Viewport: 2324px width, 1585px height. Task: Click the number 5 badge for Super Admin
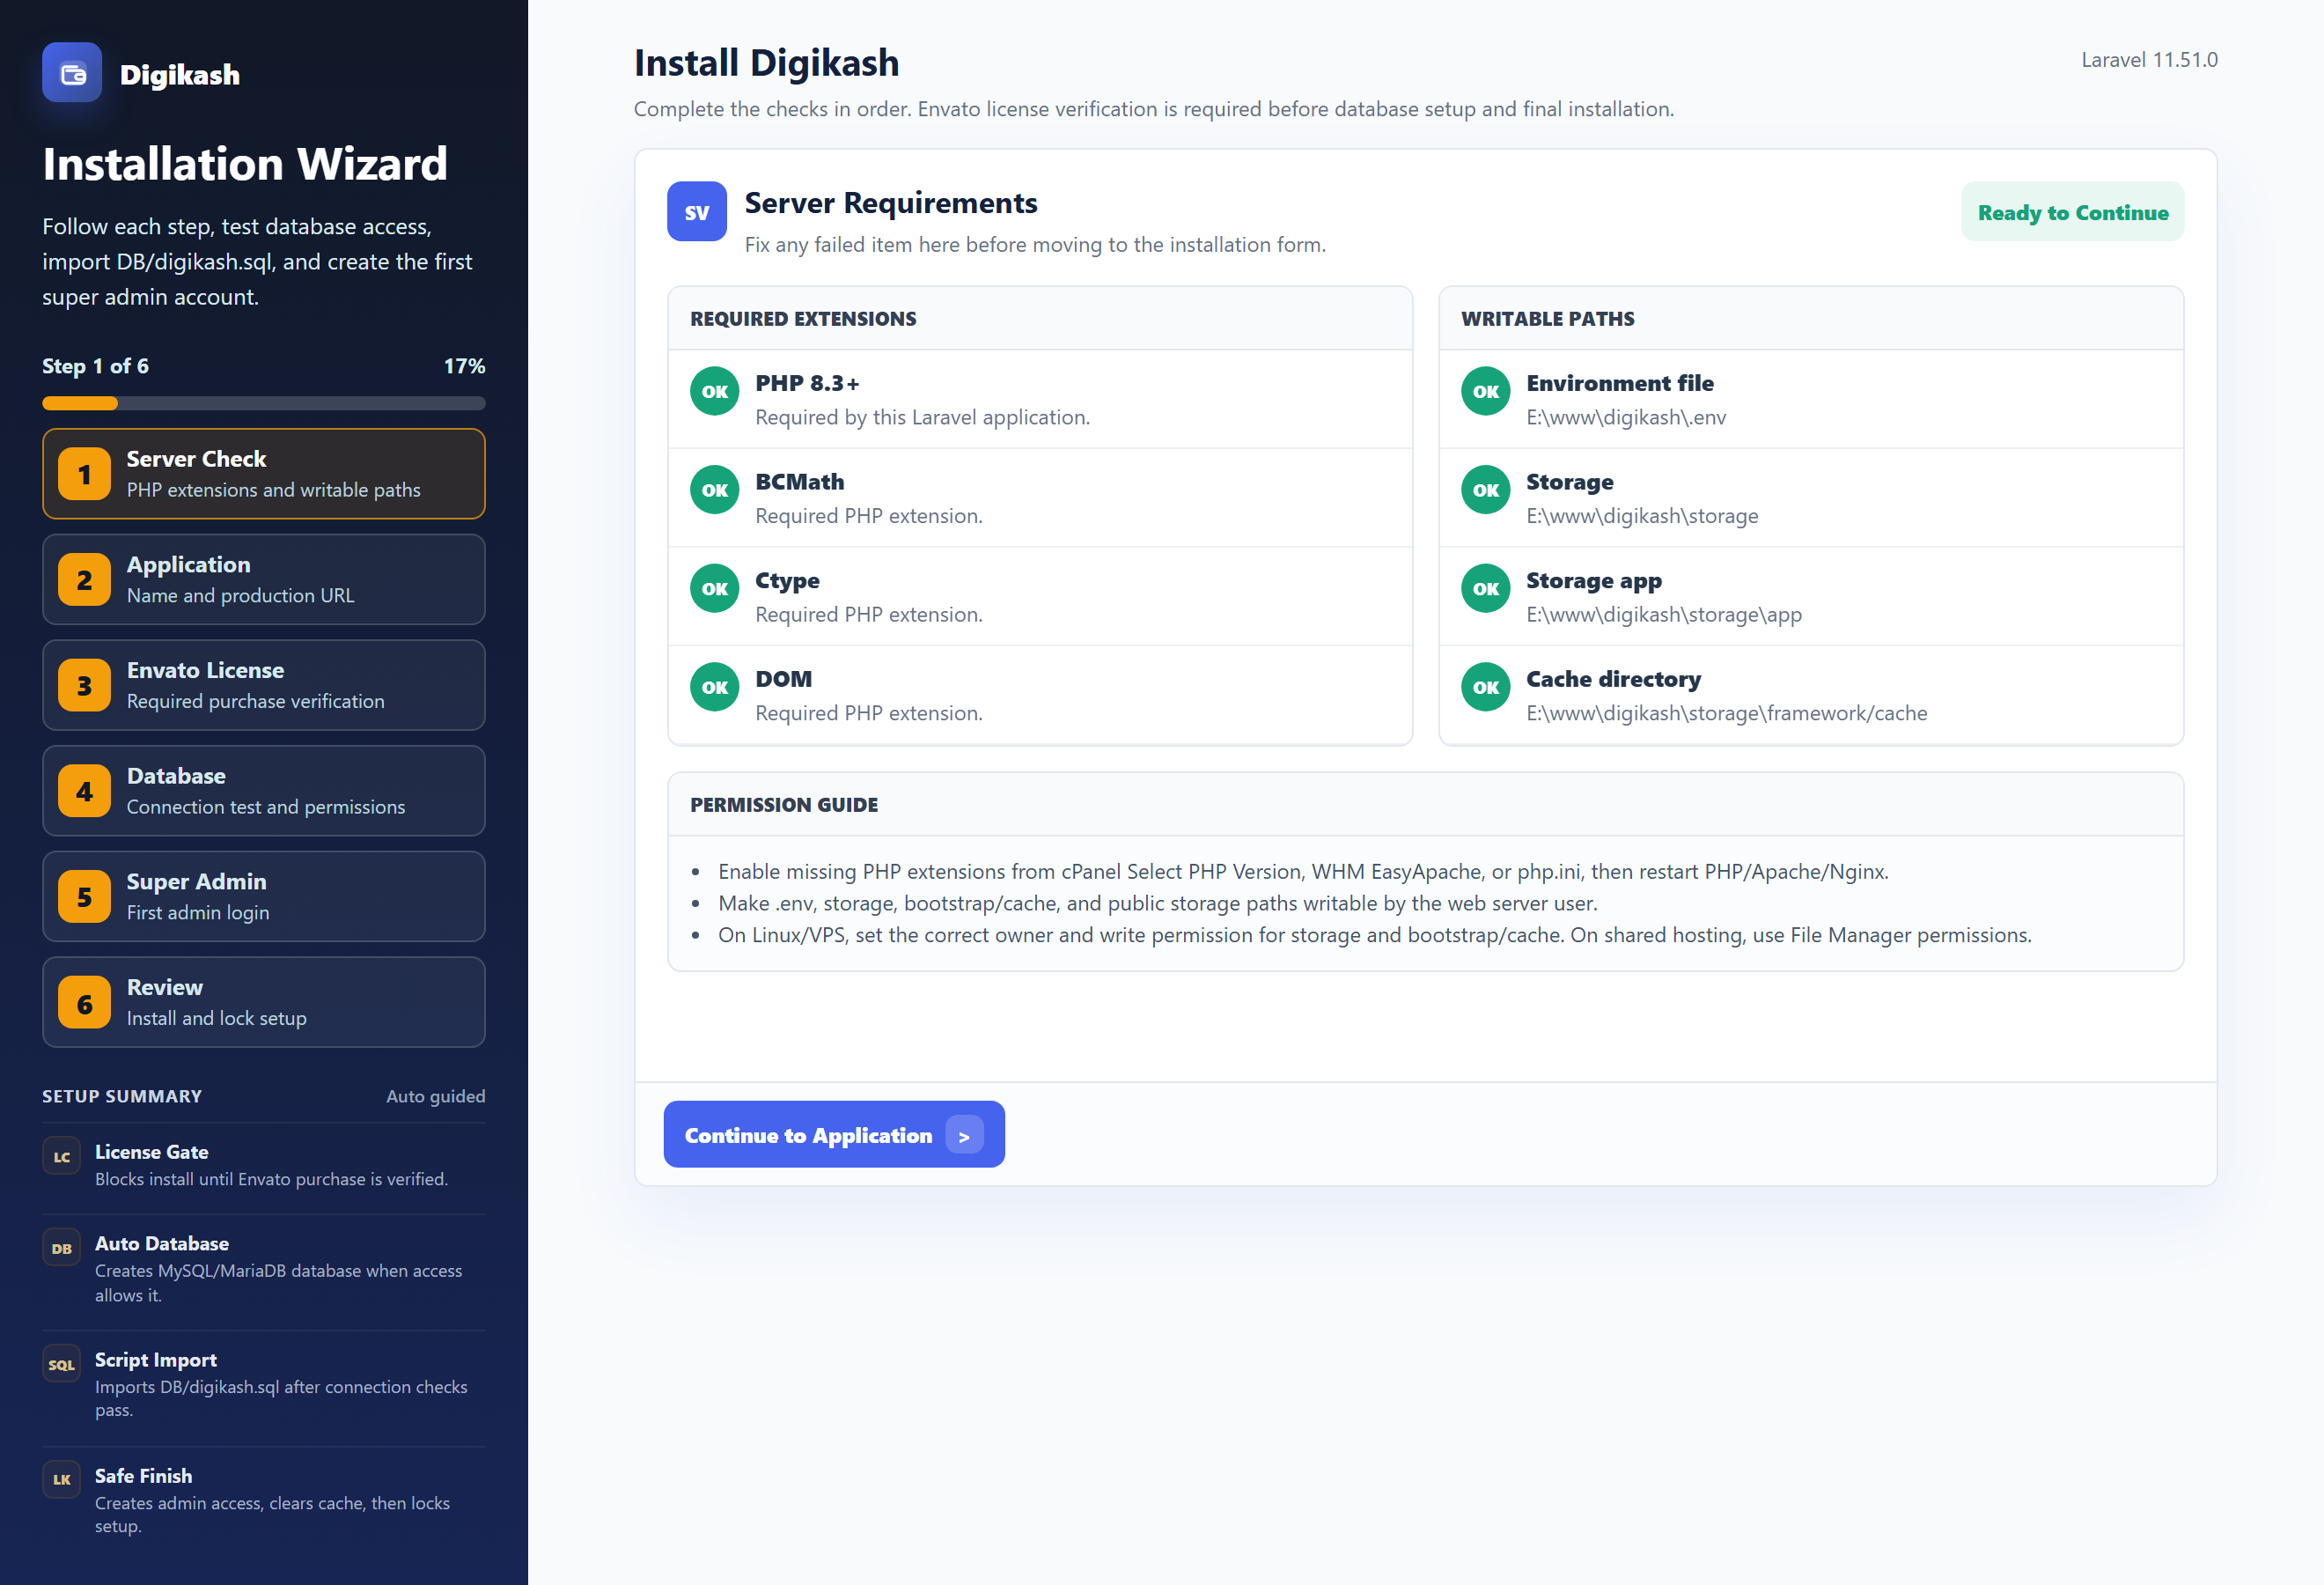point(84,897)
